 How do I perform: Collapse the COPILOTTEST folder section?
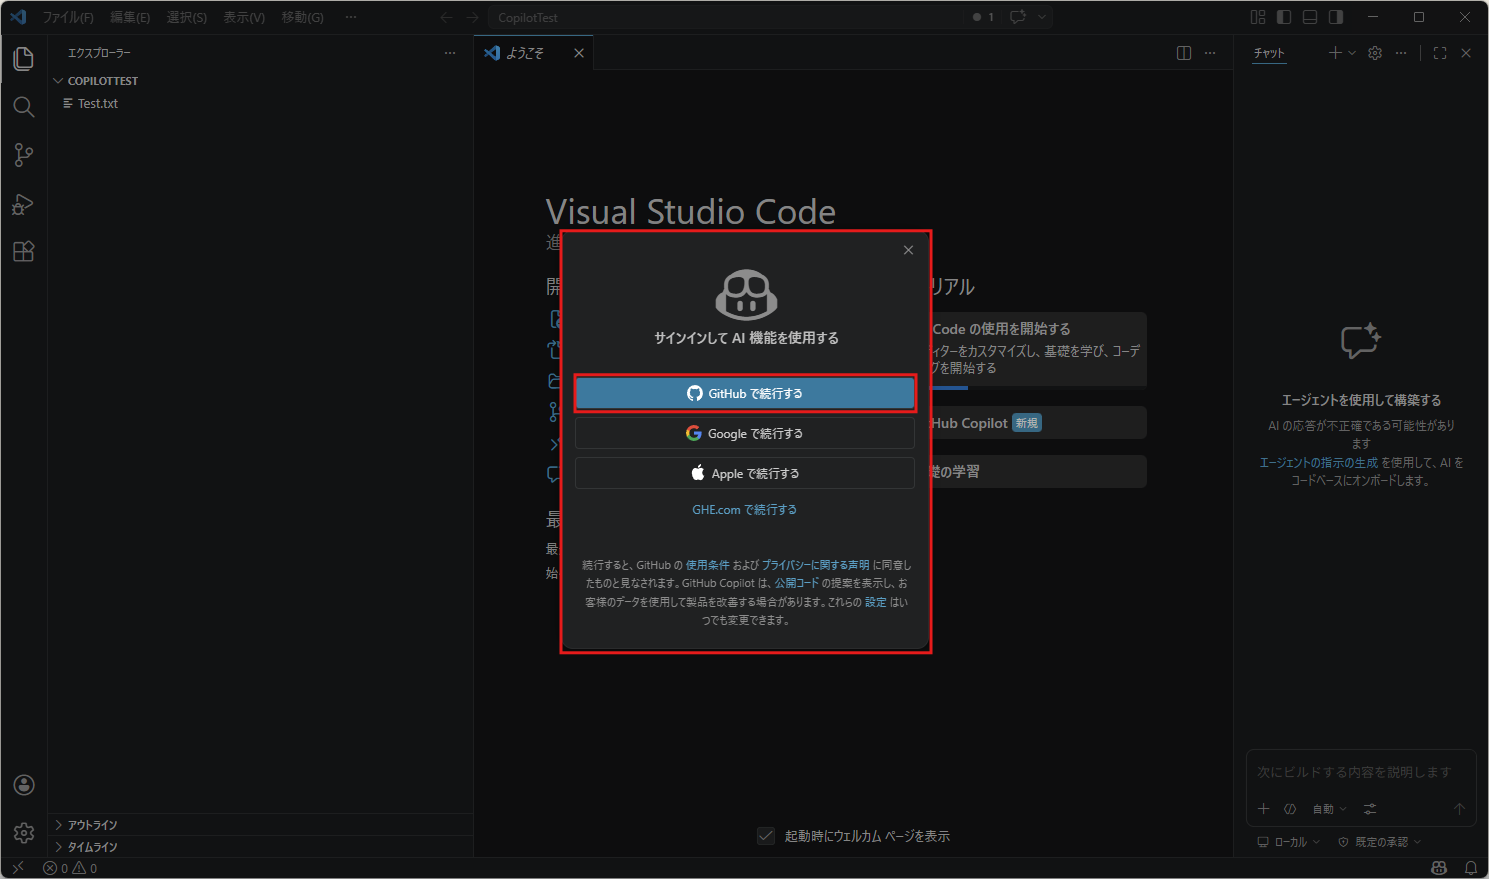point(102,81)
